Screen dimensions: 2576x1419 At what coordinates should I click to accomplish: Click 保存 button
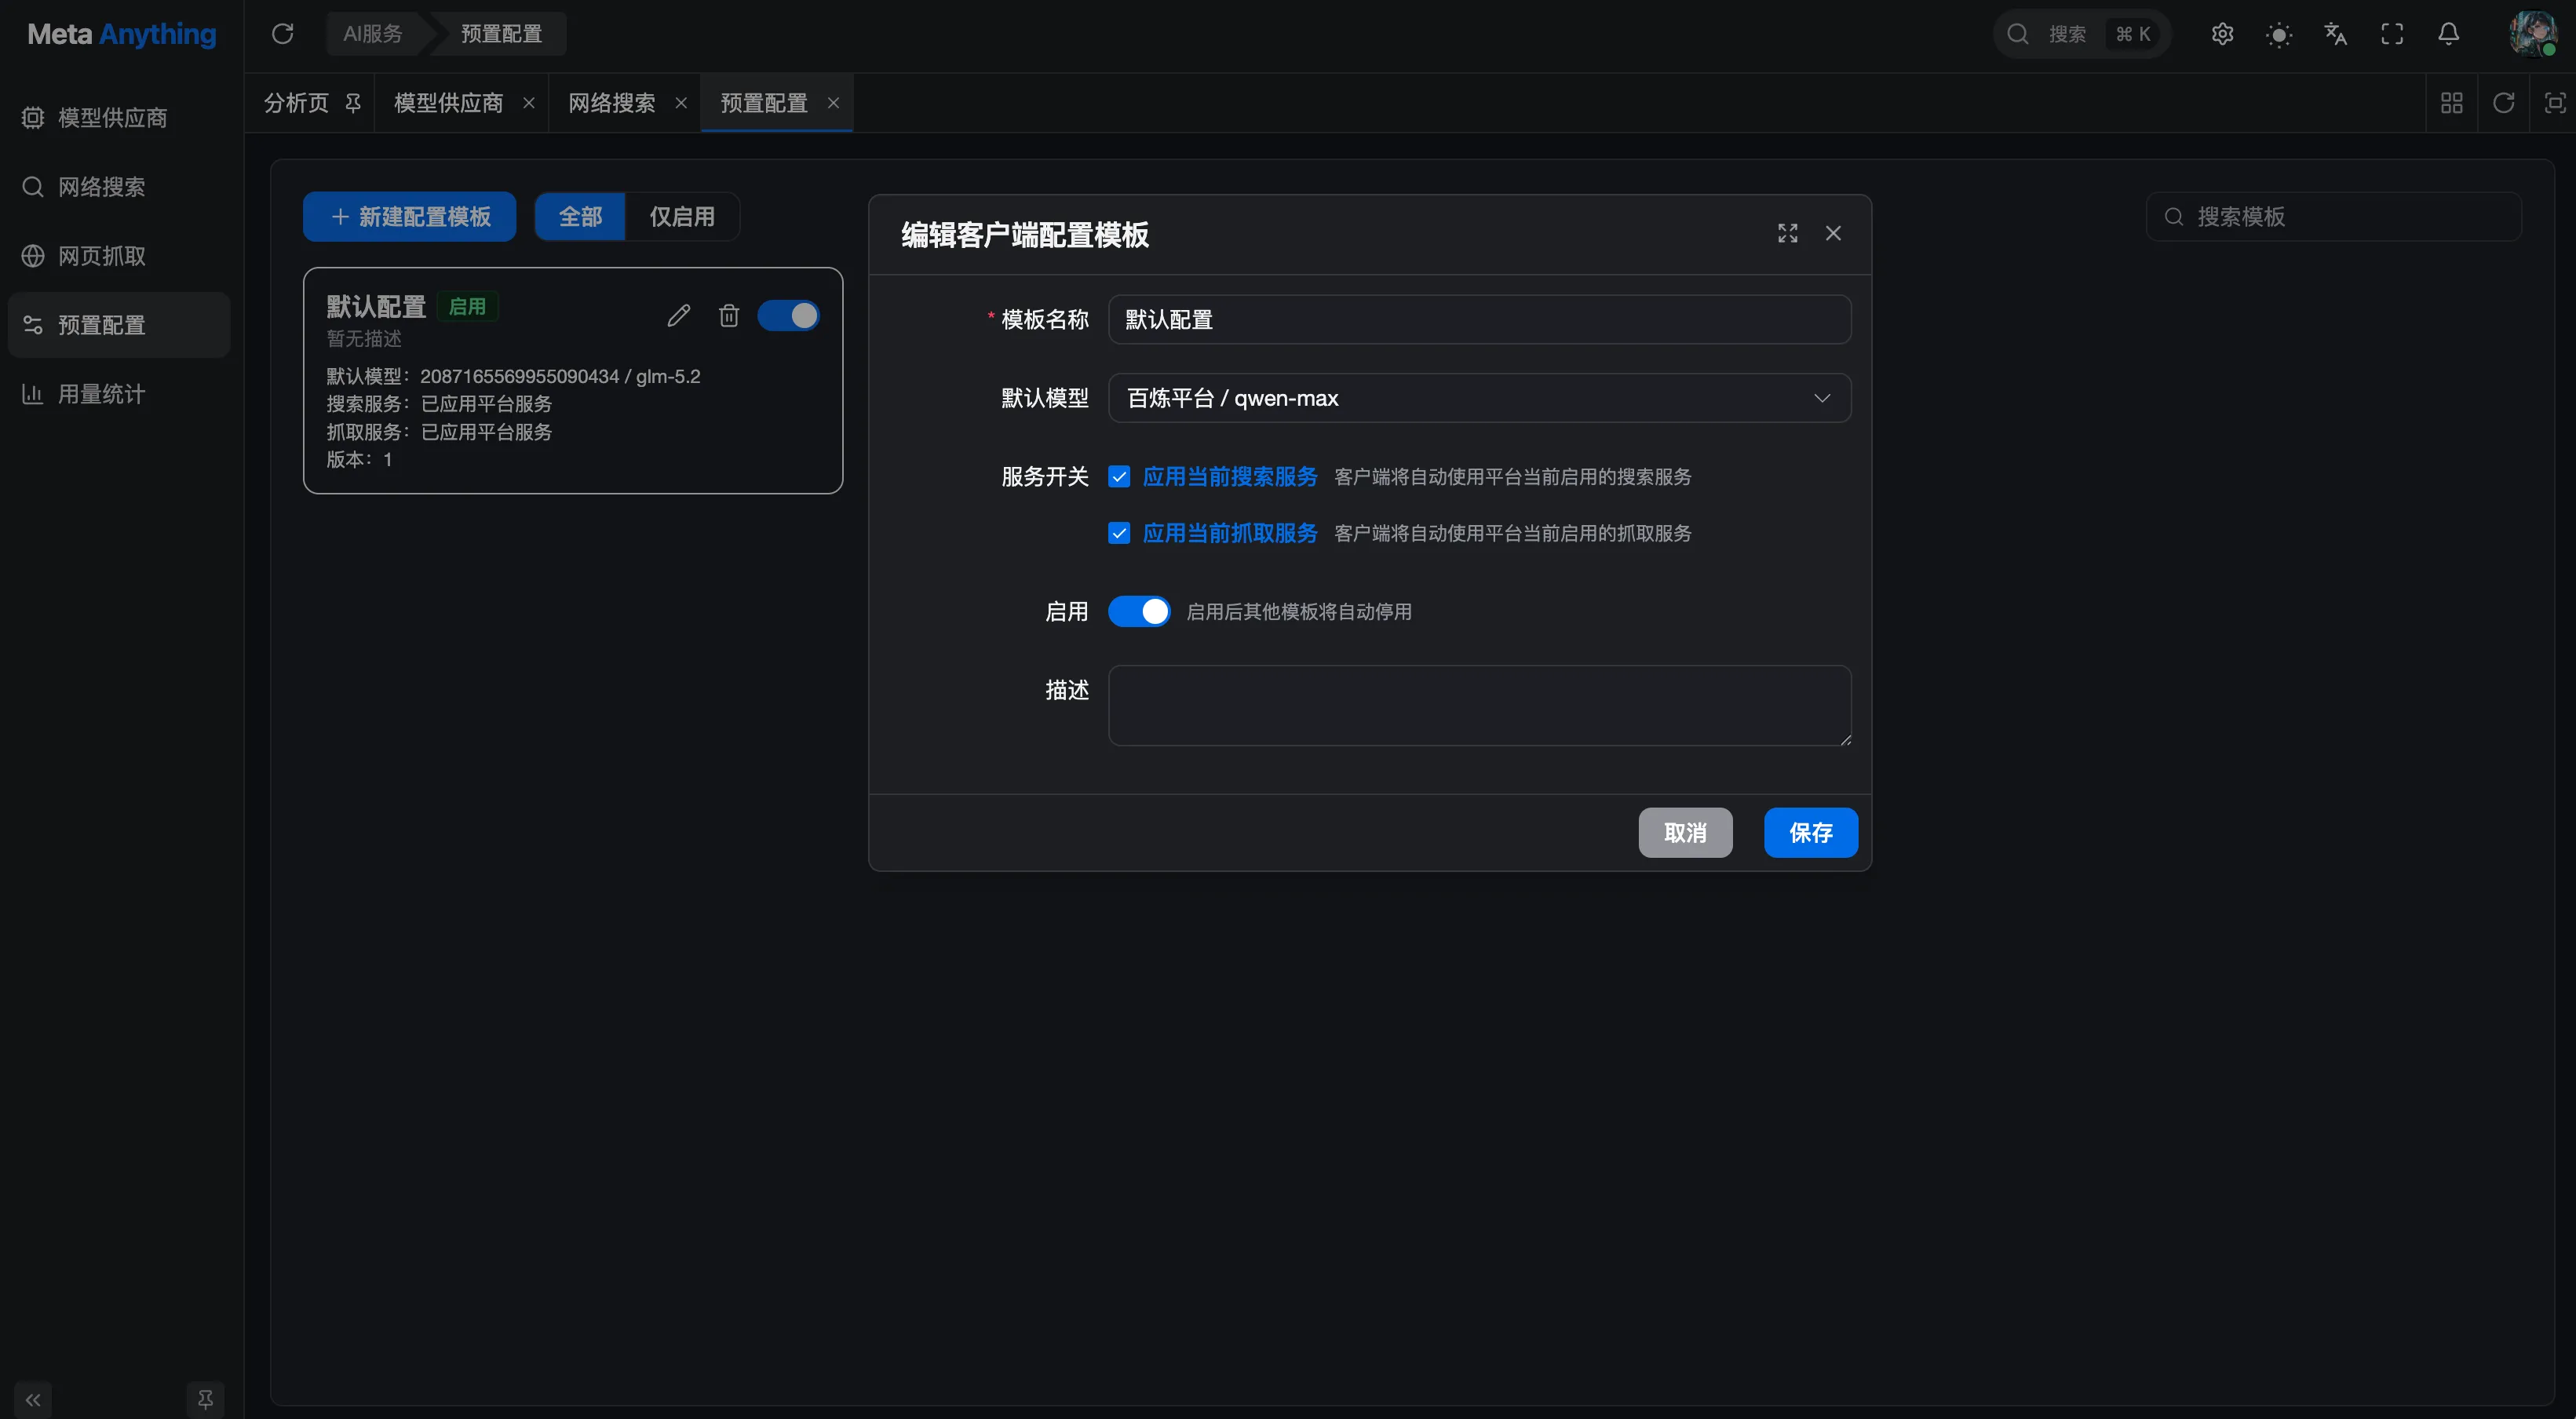[1810, 832]
